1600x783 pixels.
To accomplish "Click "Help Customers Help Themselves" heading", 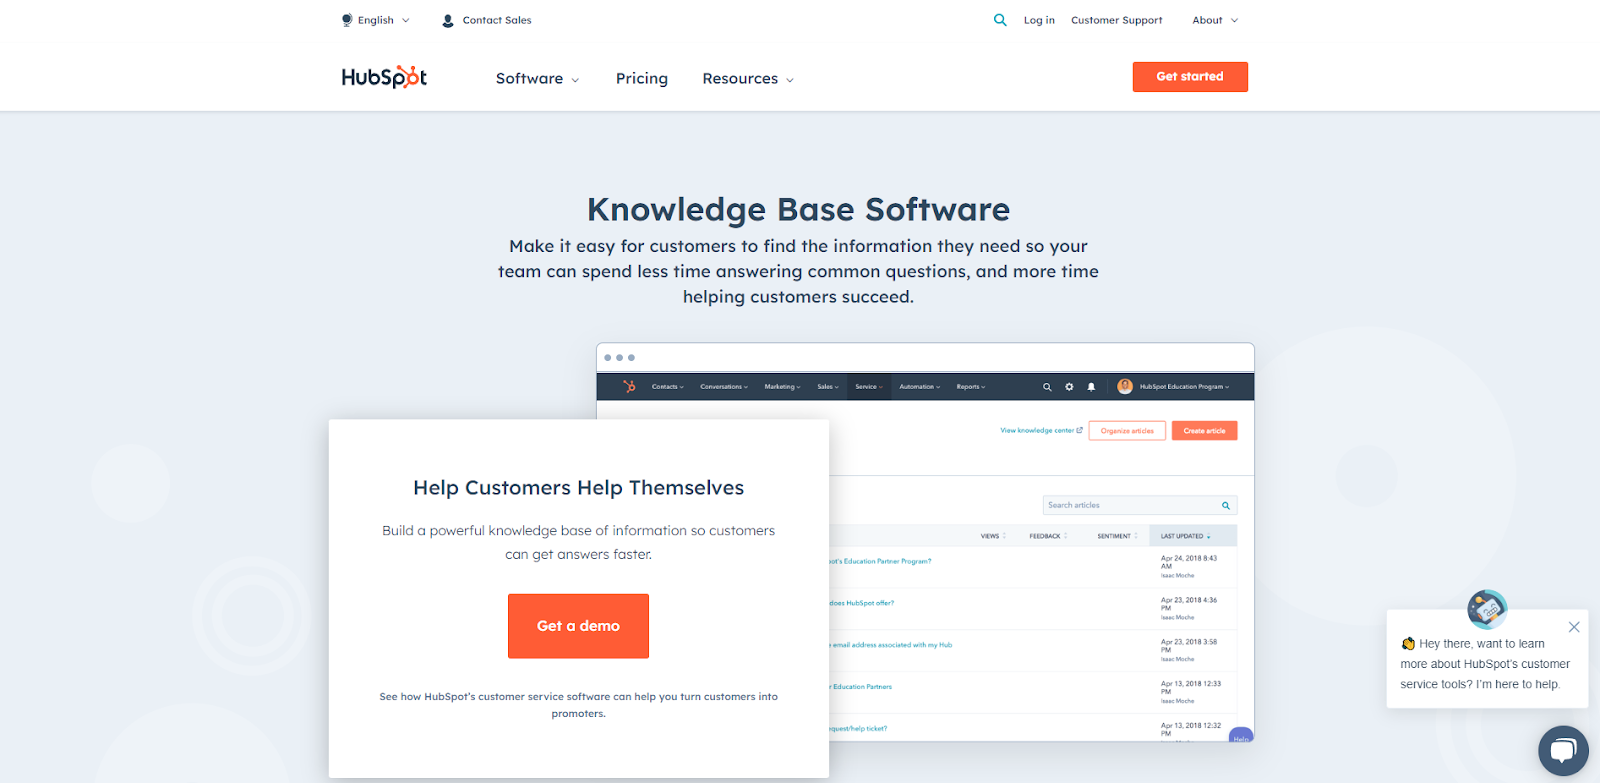I will [579, 488].
